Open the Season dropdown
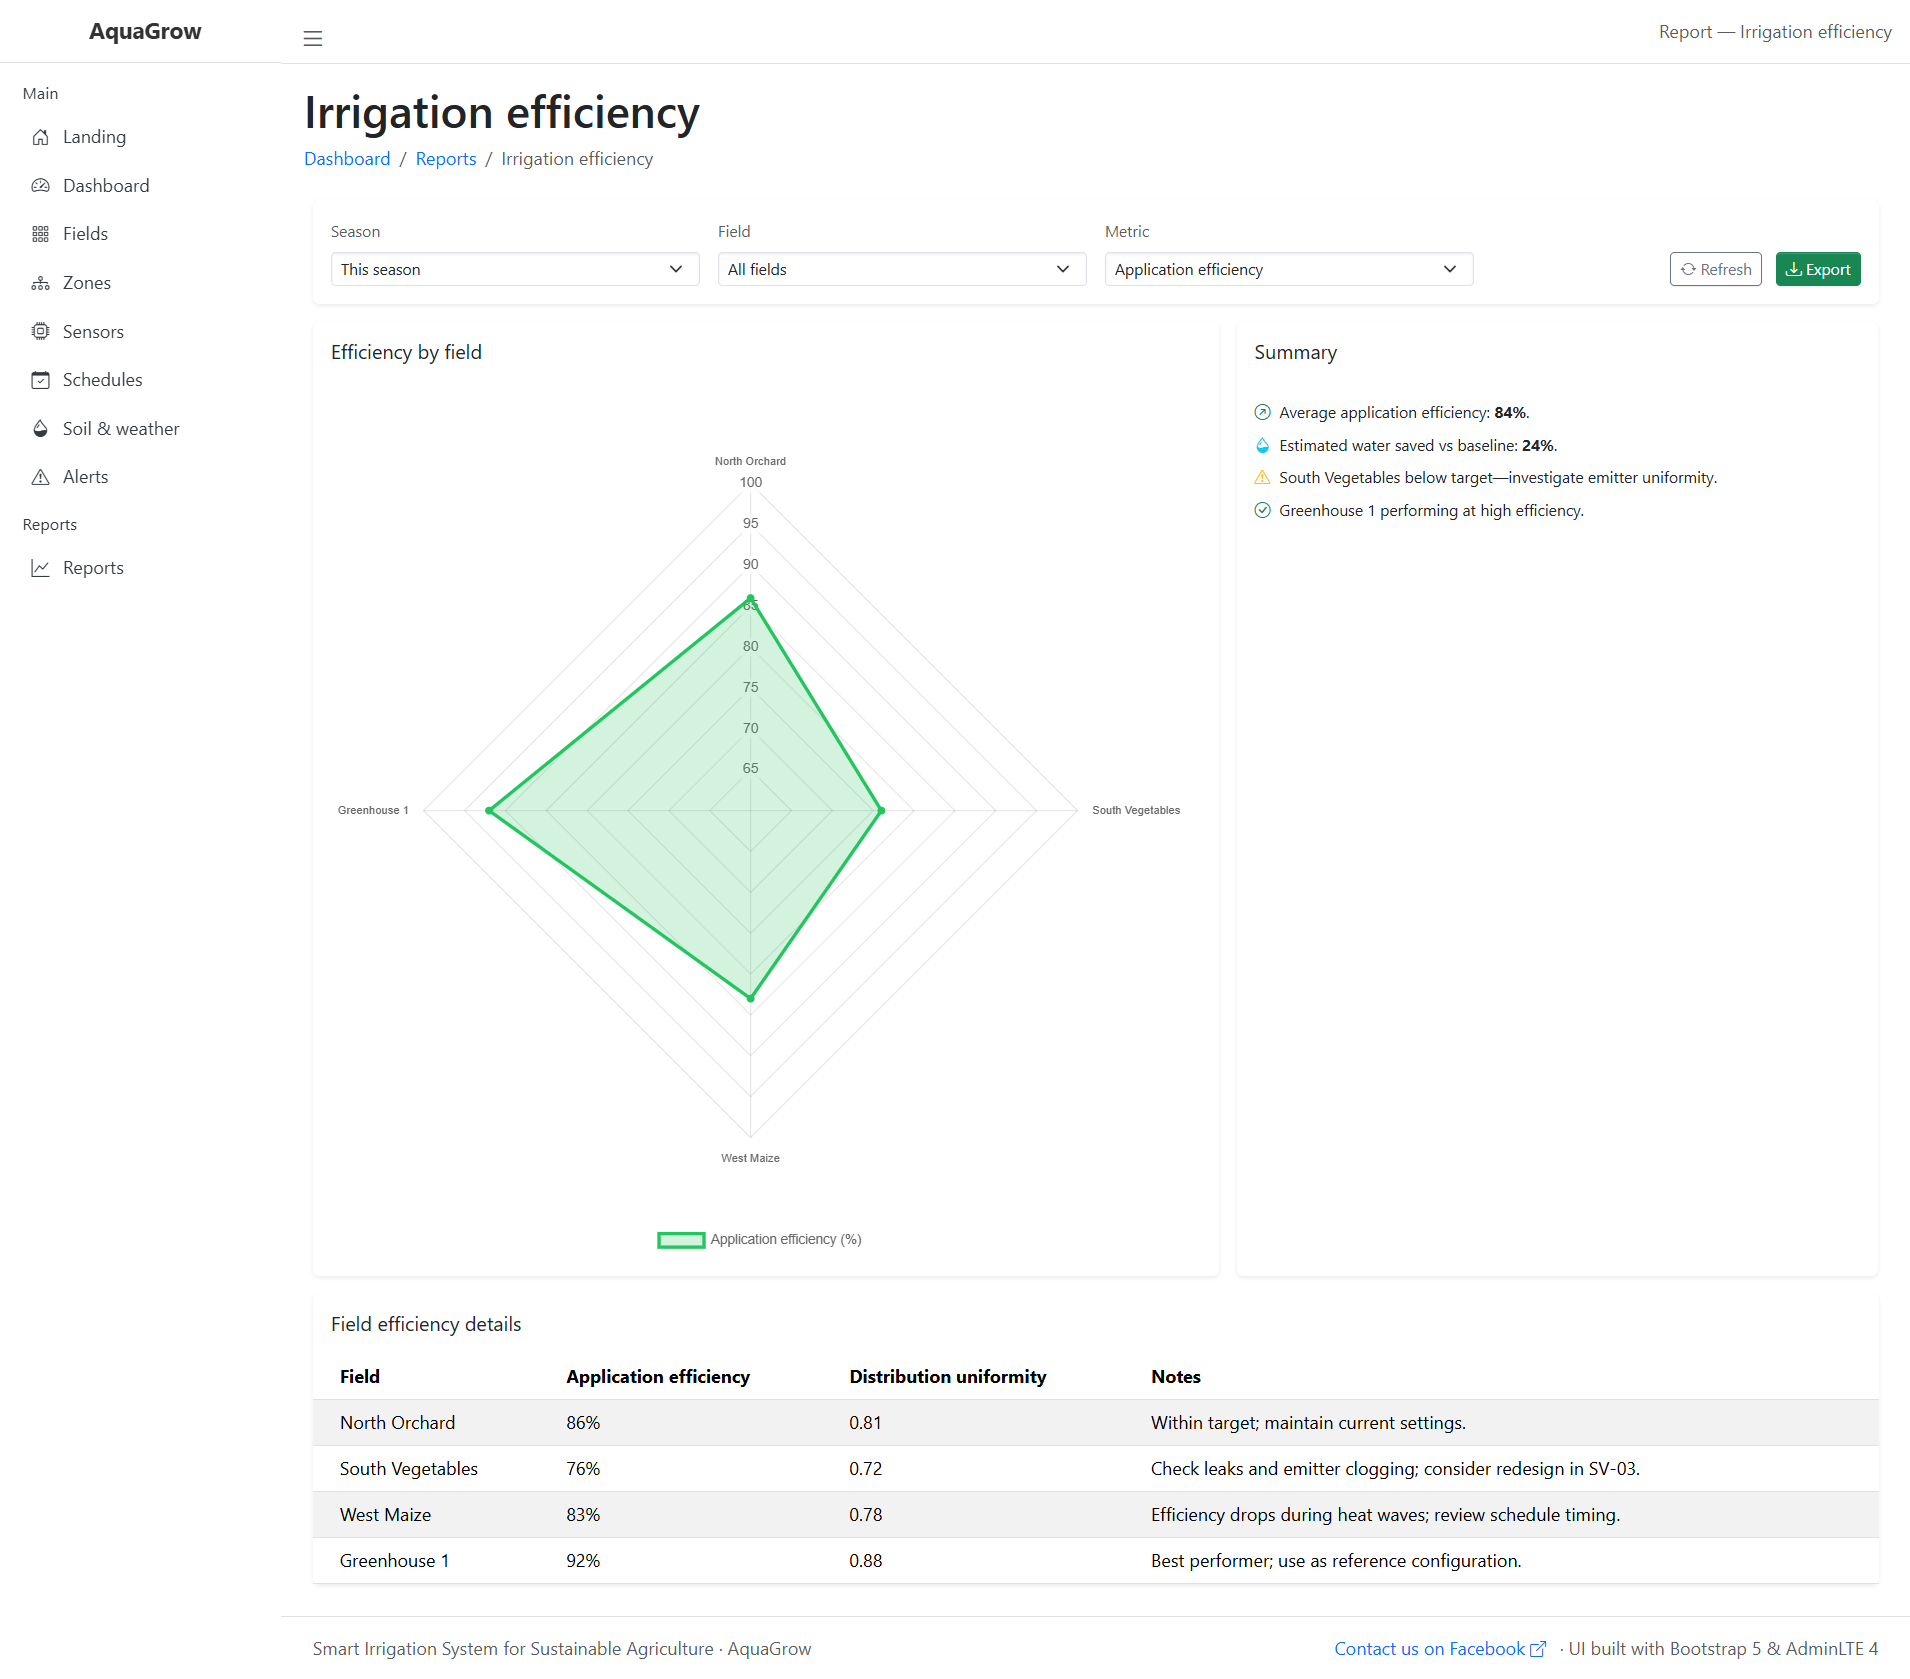This screenshot has width=1910, height=1679. tap(514, 270)
